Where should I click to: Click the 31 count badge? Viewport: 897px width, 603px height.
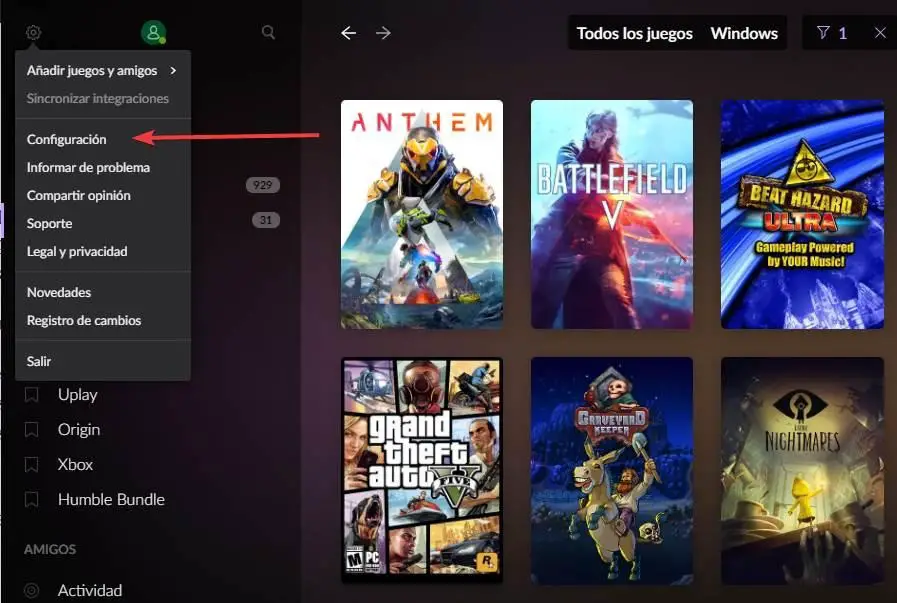[266, 220]
